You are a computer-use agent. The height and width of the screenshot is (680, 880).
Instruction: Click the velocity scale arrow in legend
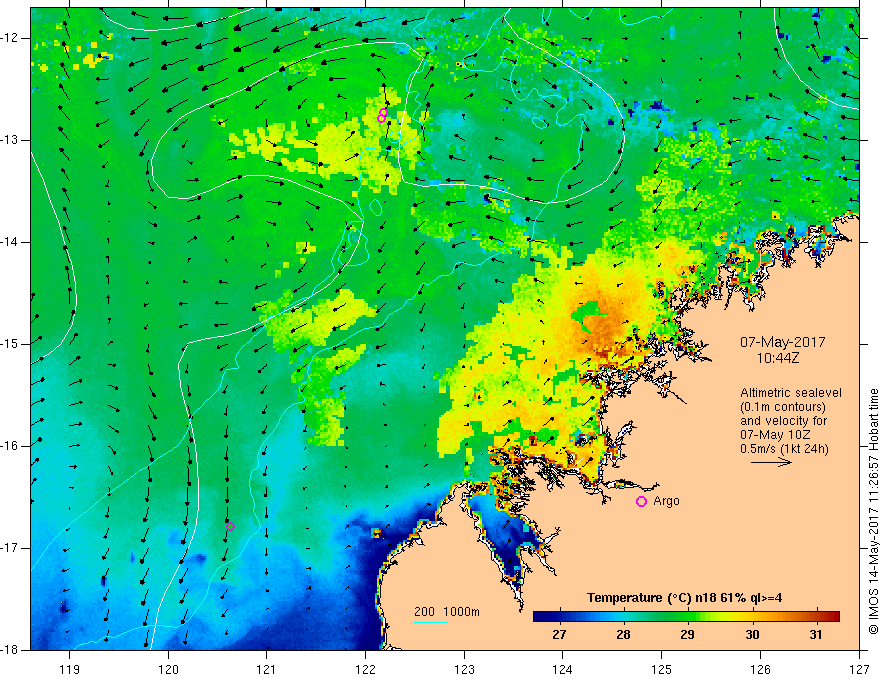tap(771, 462)
